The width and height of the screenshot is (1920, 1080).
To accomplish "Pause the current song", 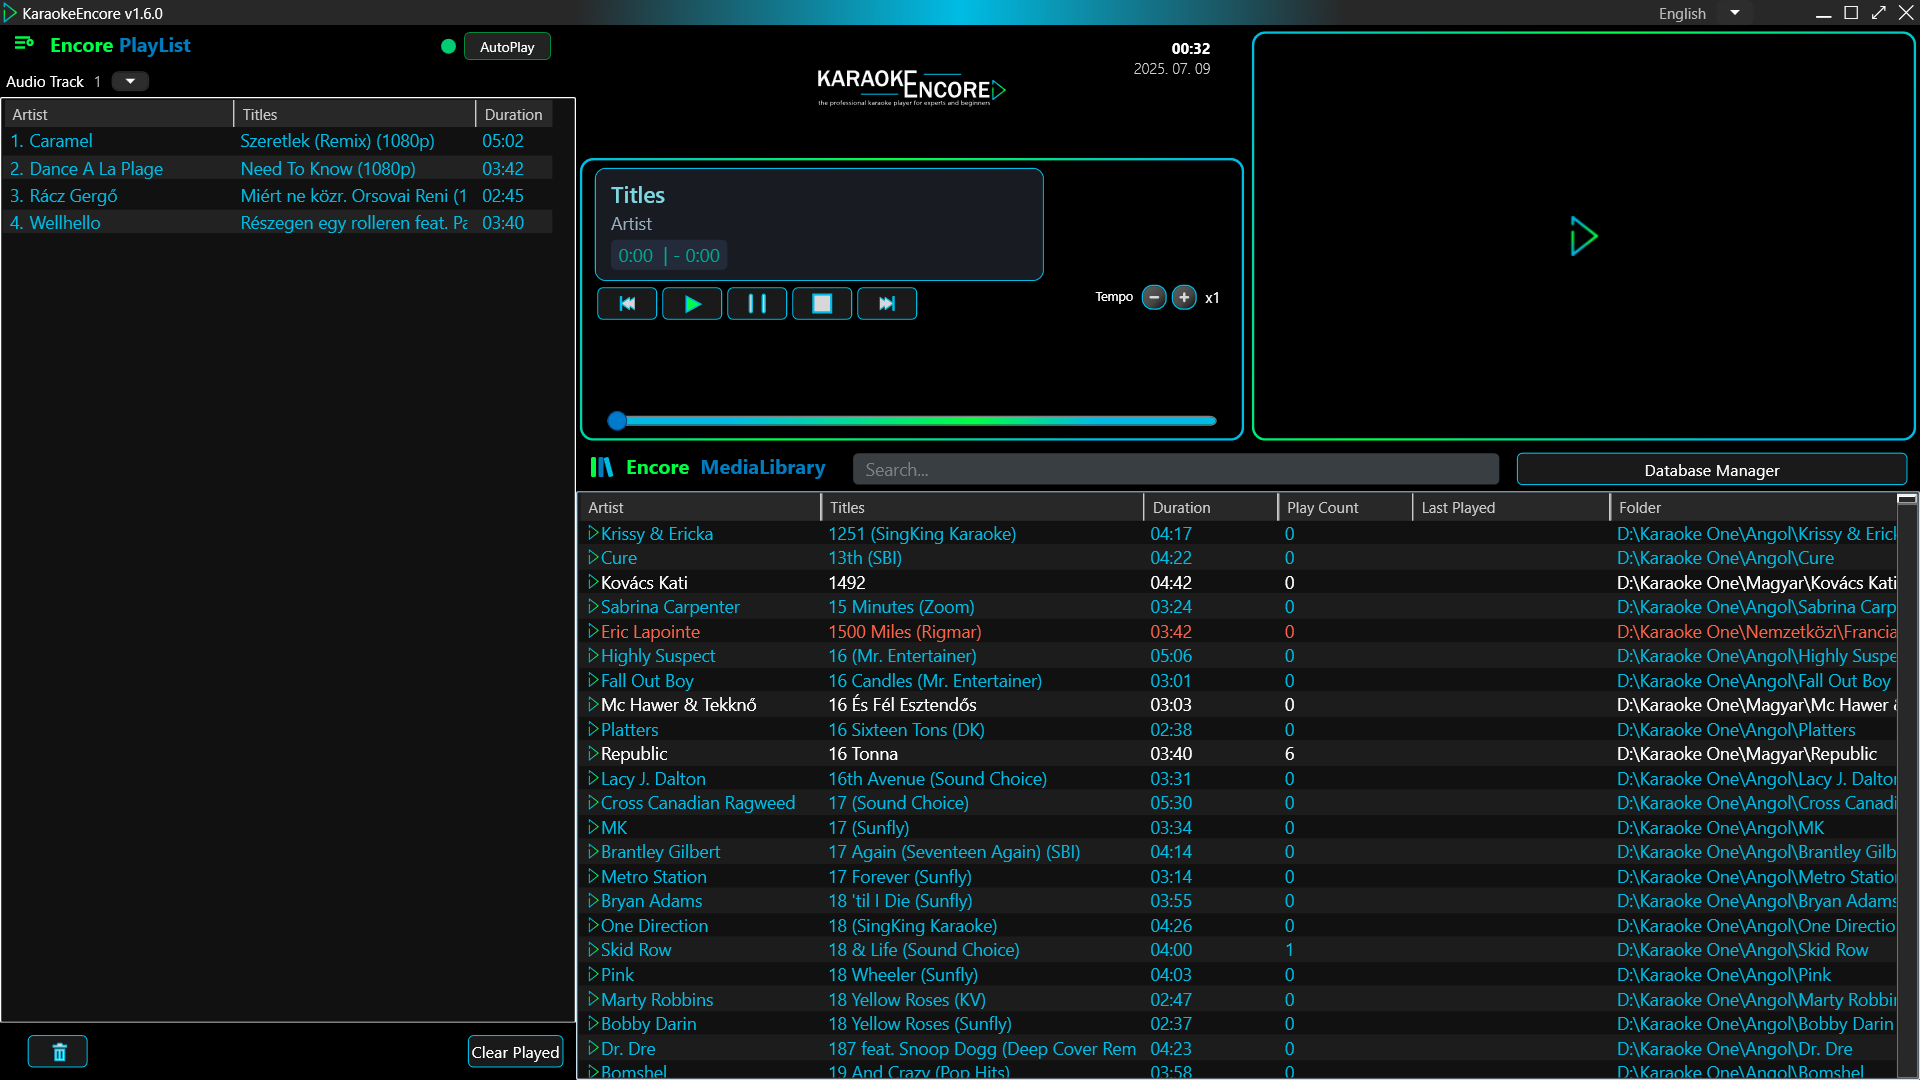I will point(757,304).
